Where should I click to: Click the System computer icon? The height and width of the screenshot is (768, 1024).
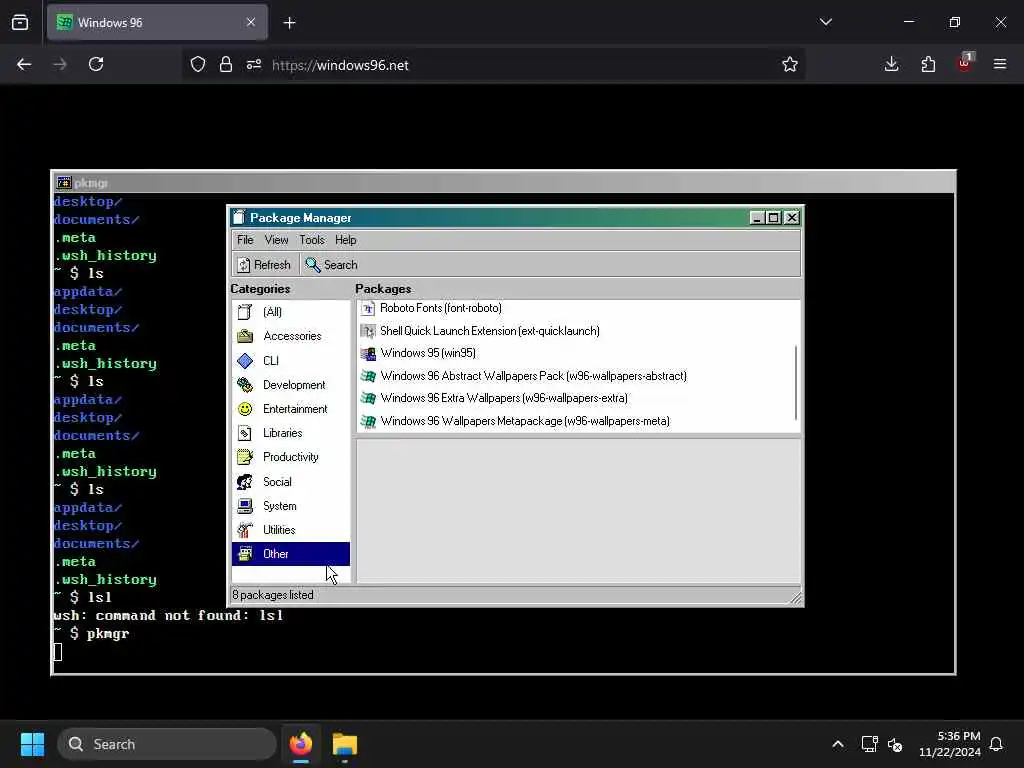click(245, 506)
